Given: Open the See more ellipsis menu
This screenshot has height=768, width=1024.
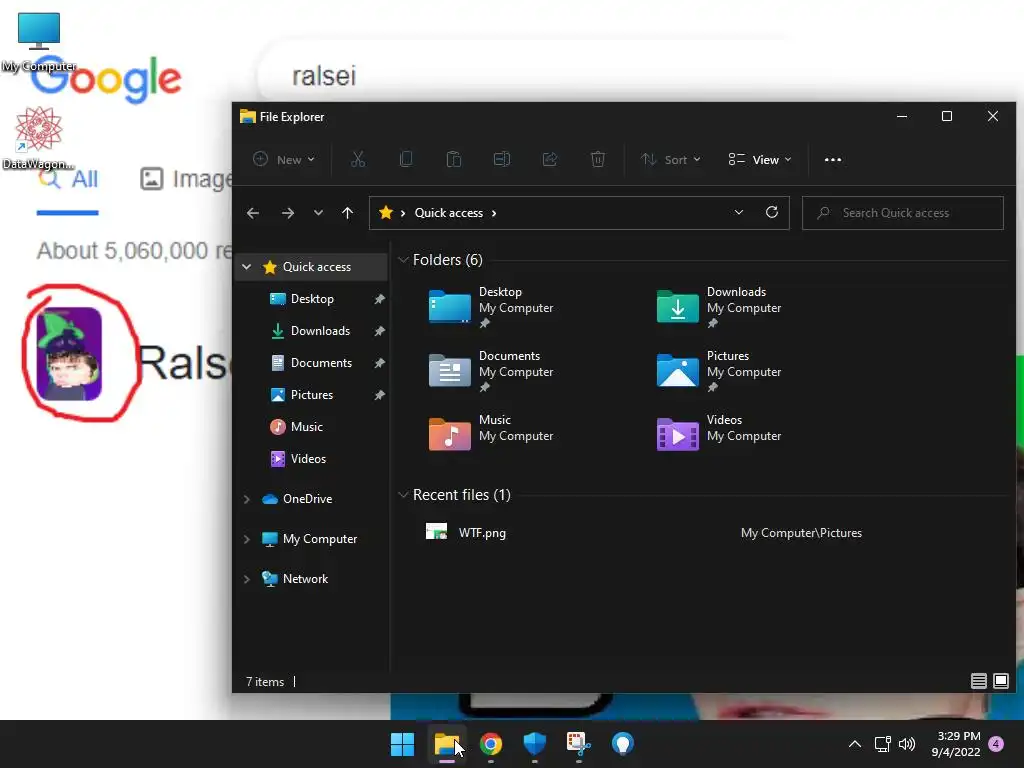Looking at the screenshot, I should coord(833,159).
